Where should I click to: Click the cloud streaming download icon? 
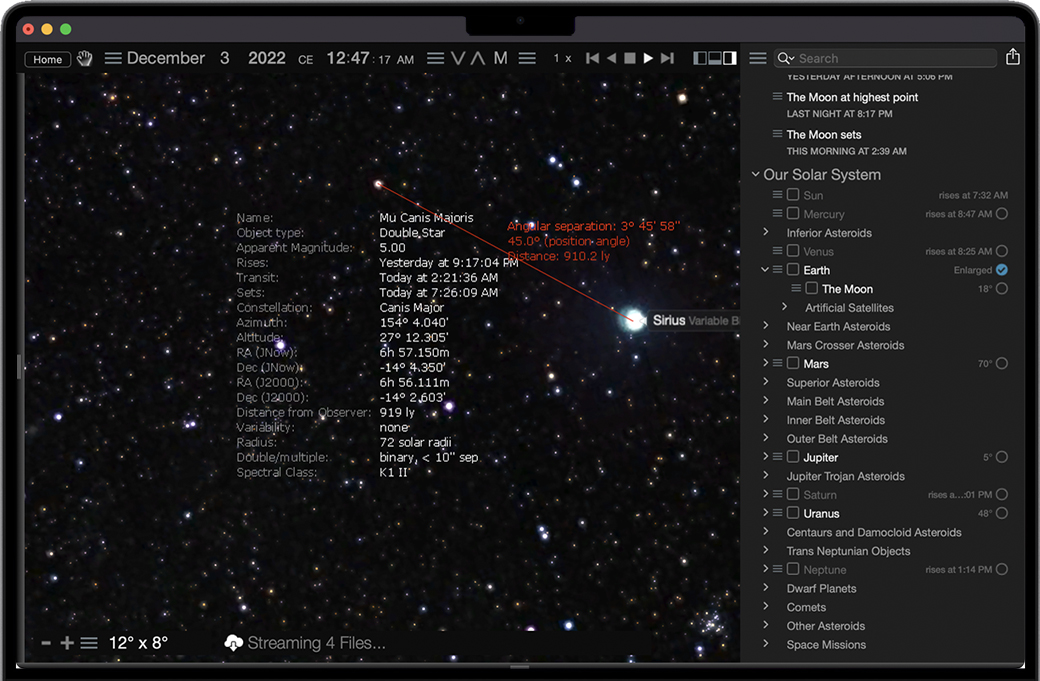coord(234,643)
